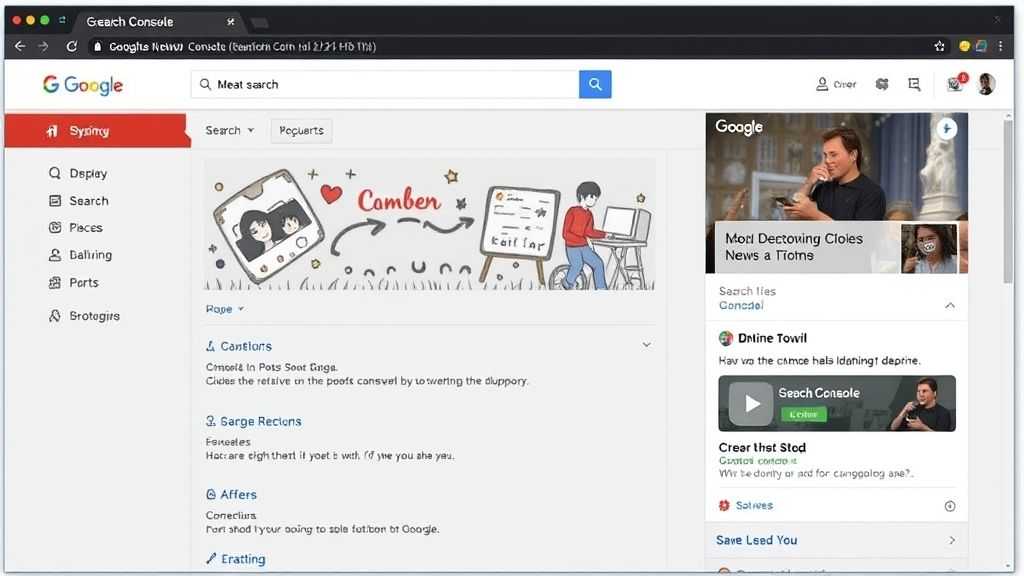
Task: Click the 'Dnline Towil' heading icon
Action: (x=726, y=338)
